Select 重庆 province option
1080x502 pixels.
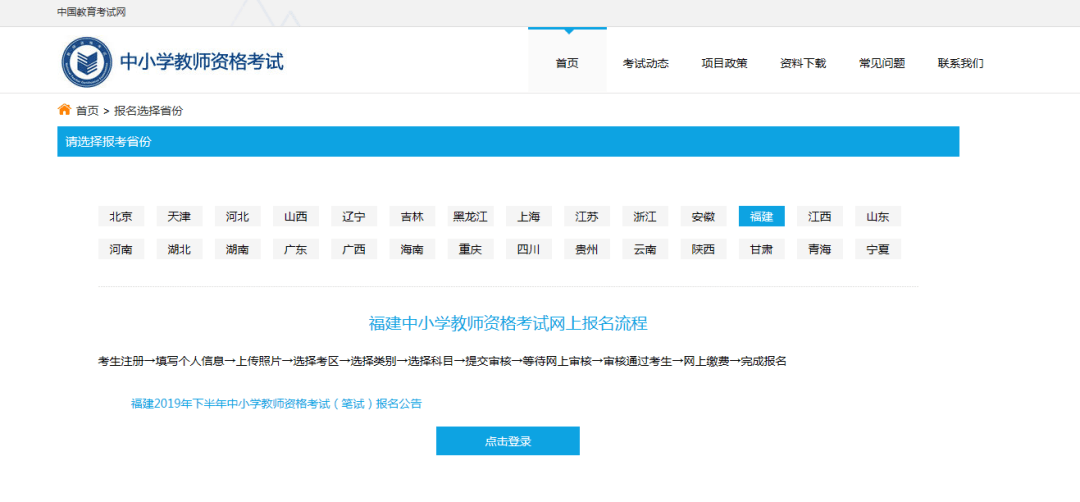click(470, 249)
